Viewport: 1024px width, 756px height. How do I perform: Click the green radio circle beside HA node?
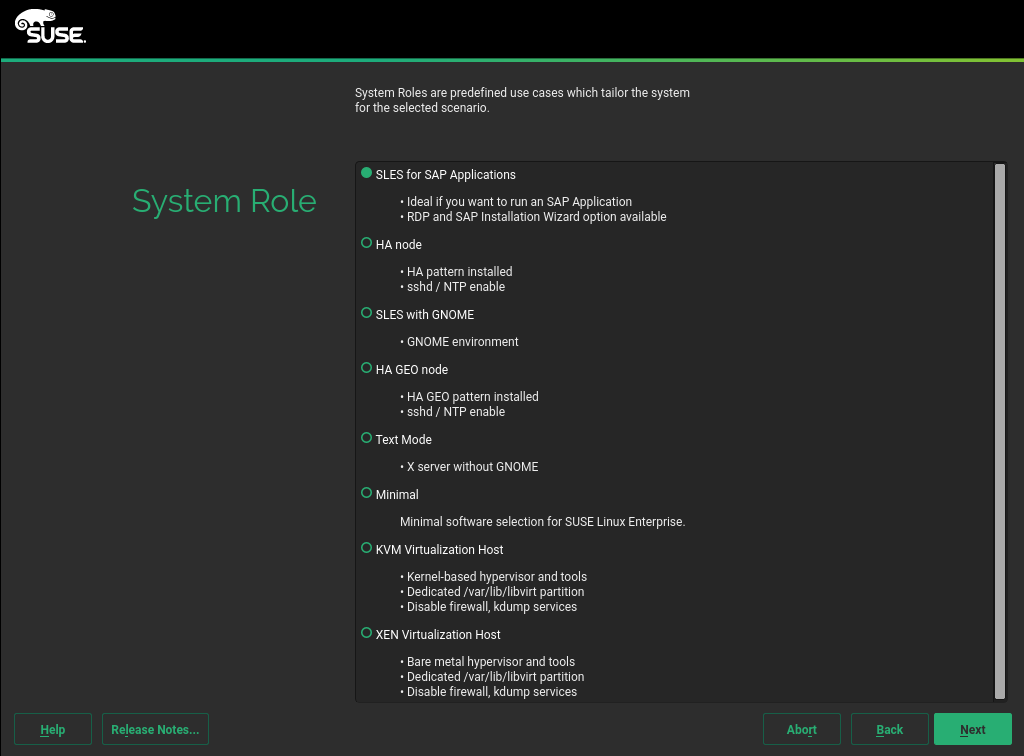tap(366, 242)
